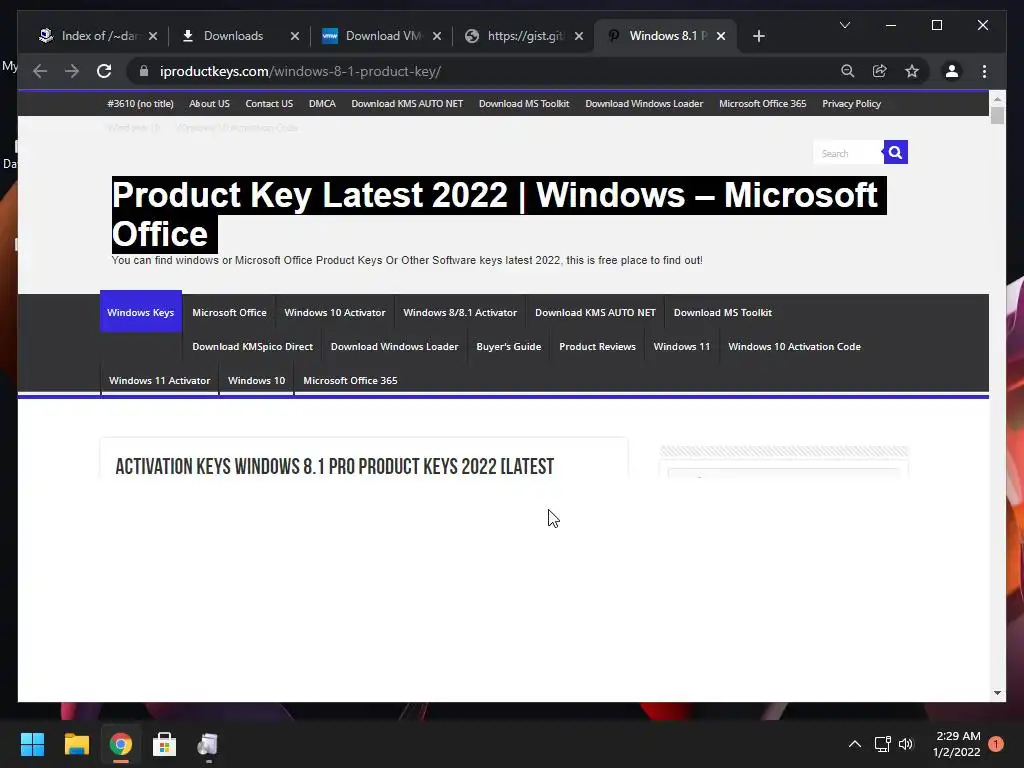
Task: Close the gist.github tab
Action: [579, 36]
